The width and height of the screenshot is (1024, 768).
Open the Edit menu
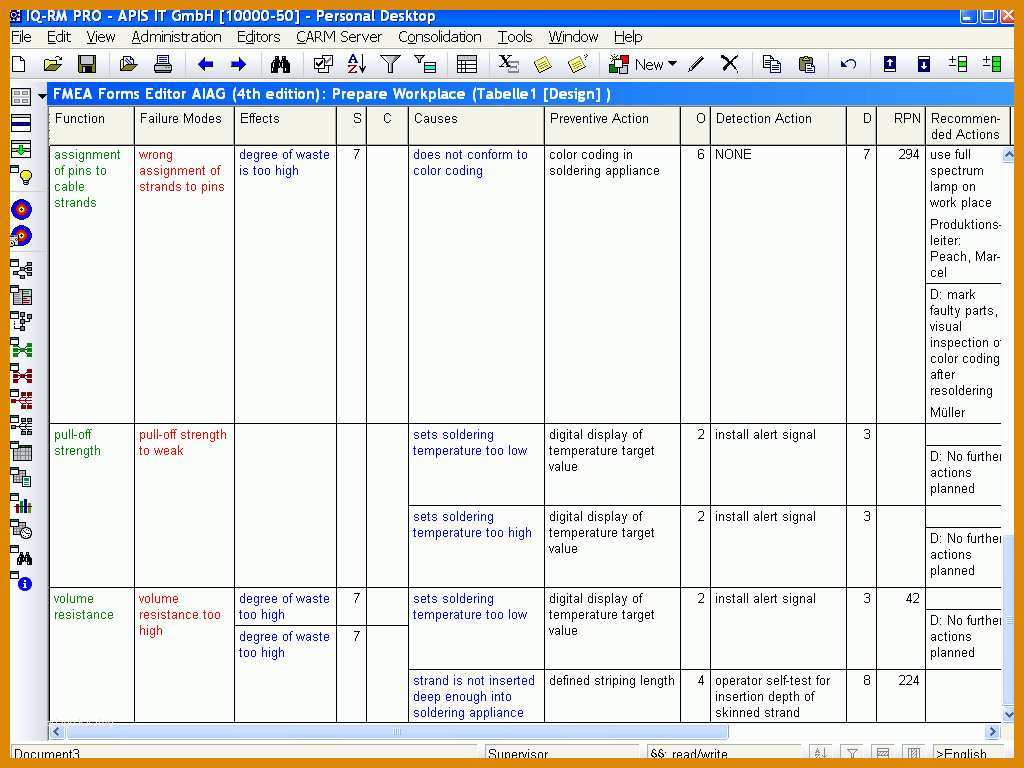59,37
